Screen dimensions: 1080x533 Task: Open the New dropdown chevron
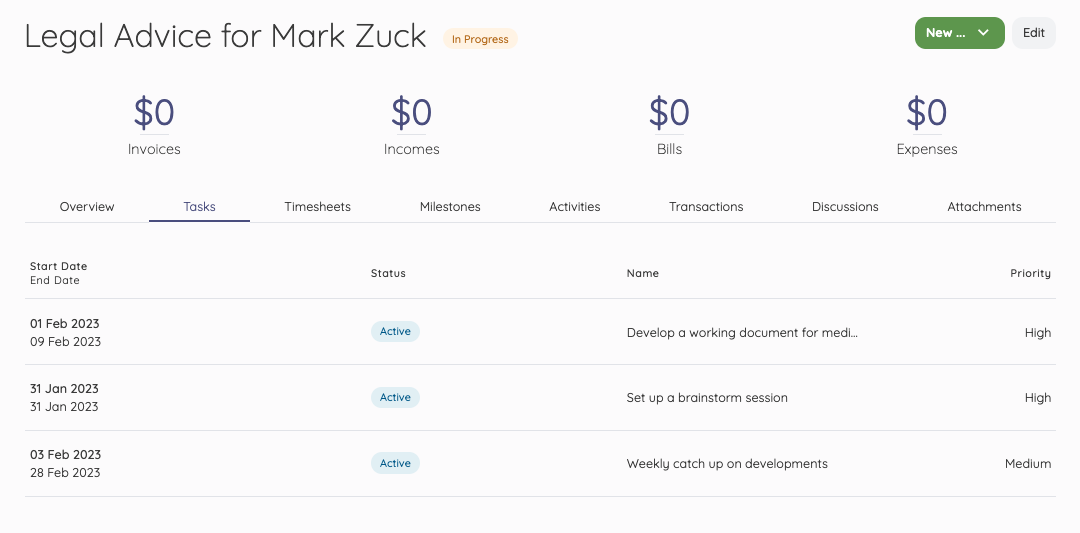[984, 32]
